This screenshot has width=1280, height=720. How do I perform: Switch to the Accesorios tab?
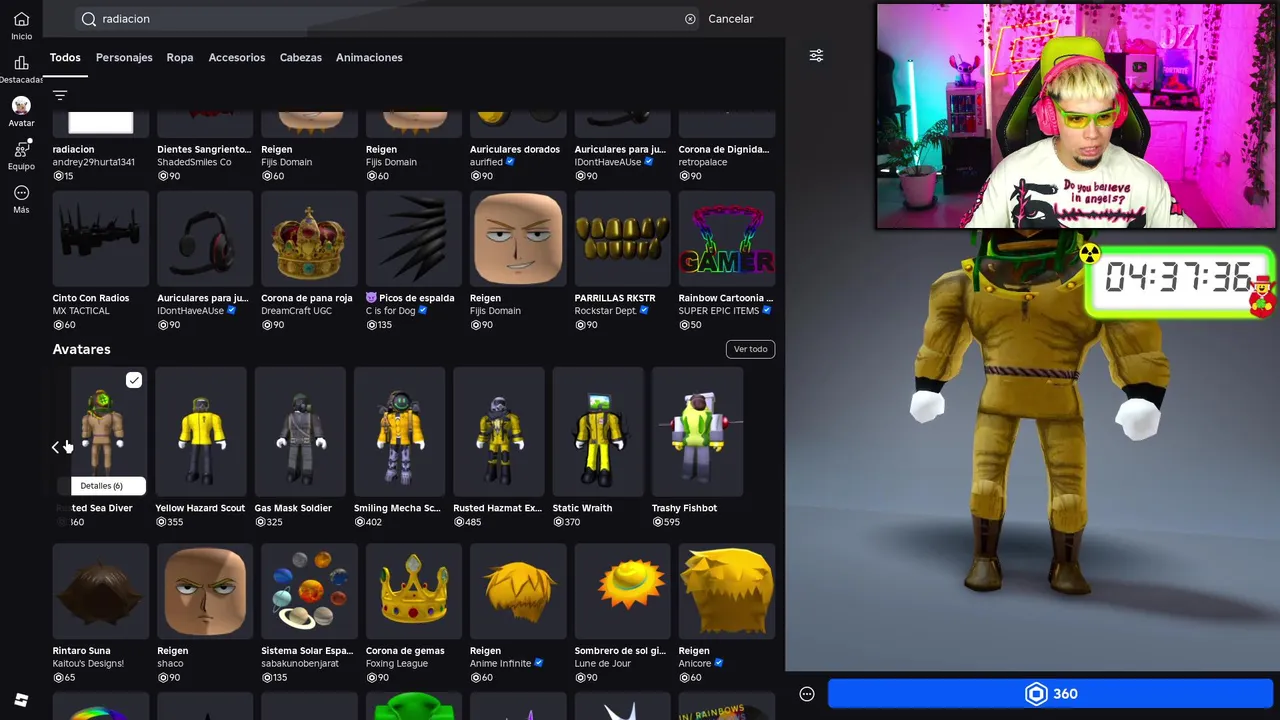pyautogui.click(x=237, y=57)
